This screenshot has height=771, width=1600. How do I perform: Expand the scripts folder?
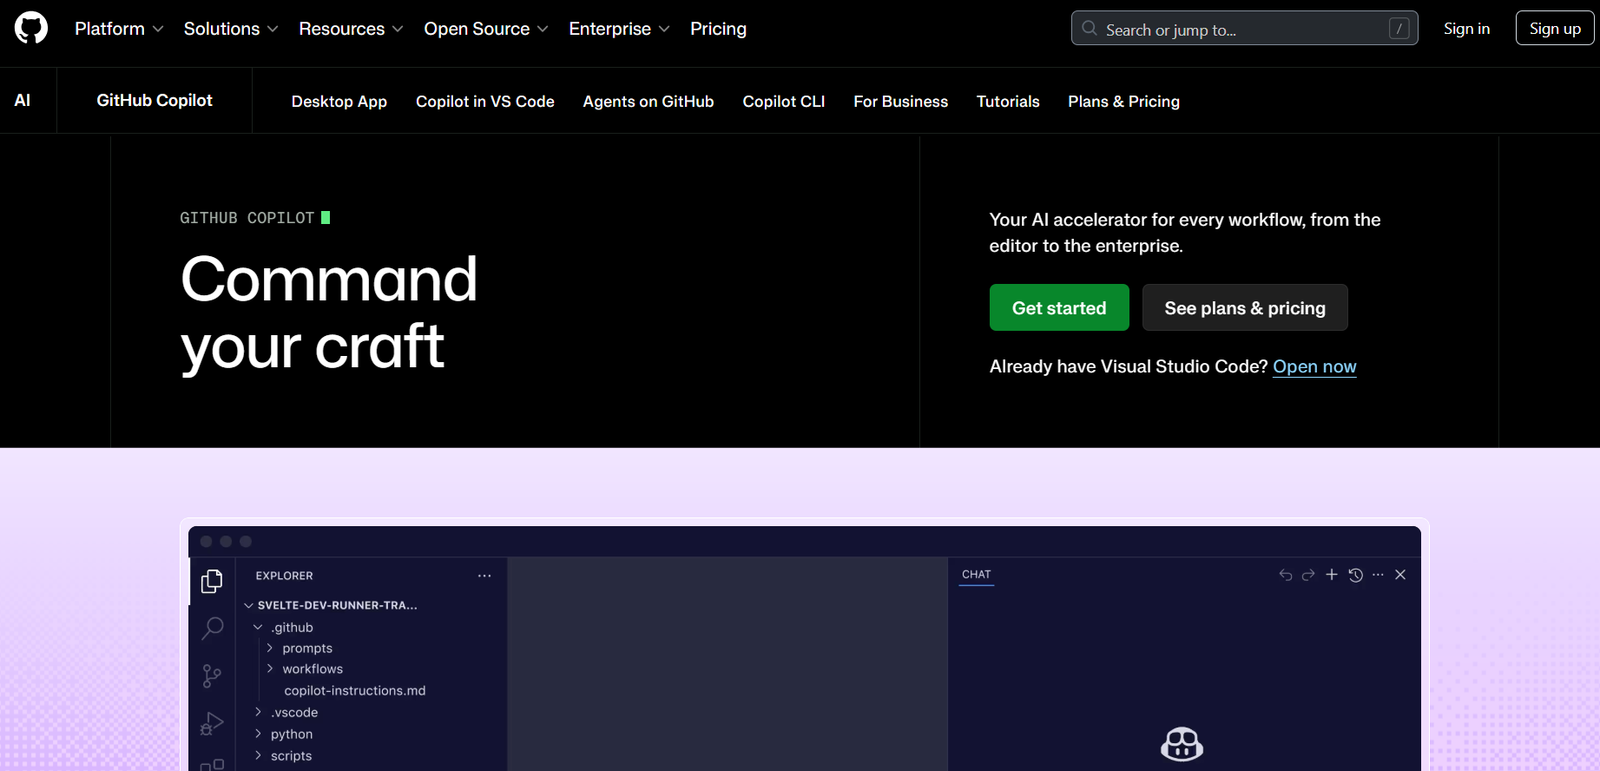tap(283, 756)
